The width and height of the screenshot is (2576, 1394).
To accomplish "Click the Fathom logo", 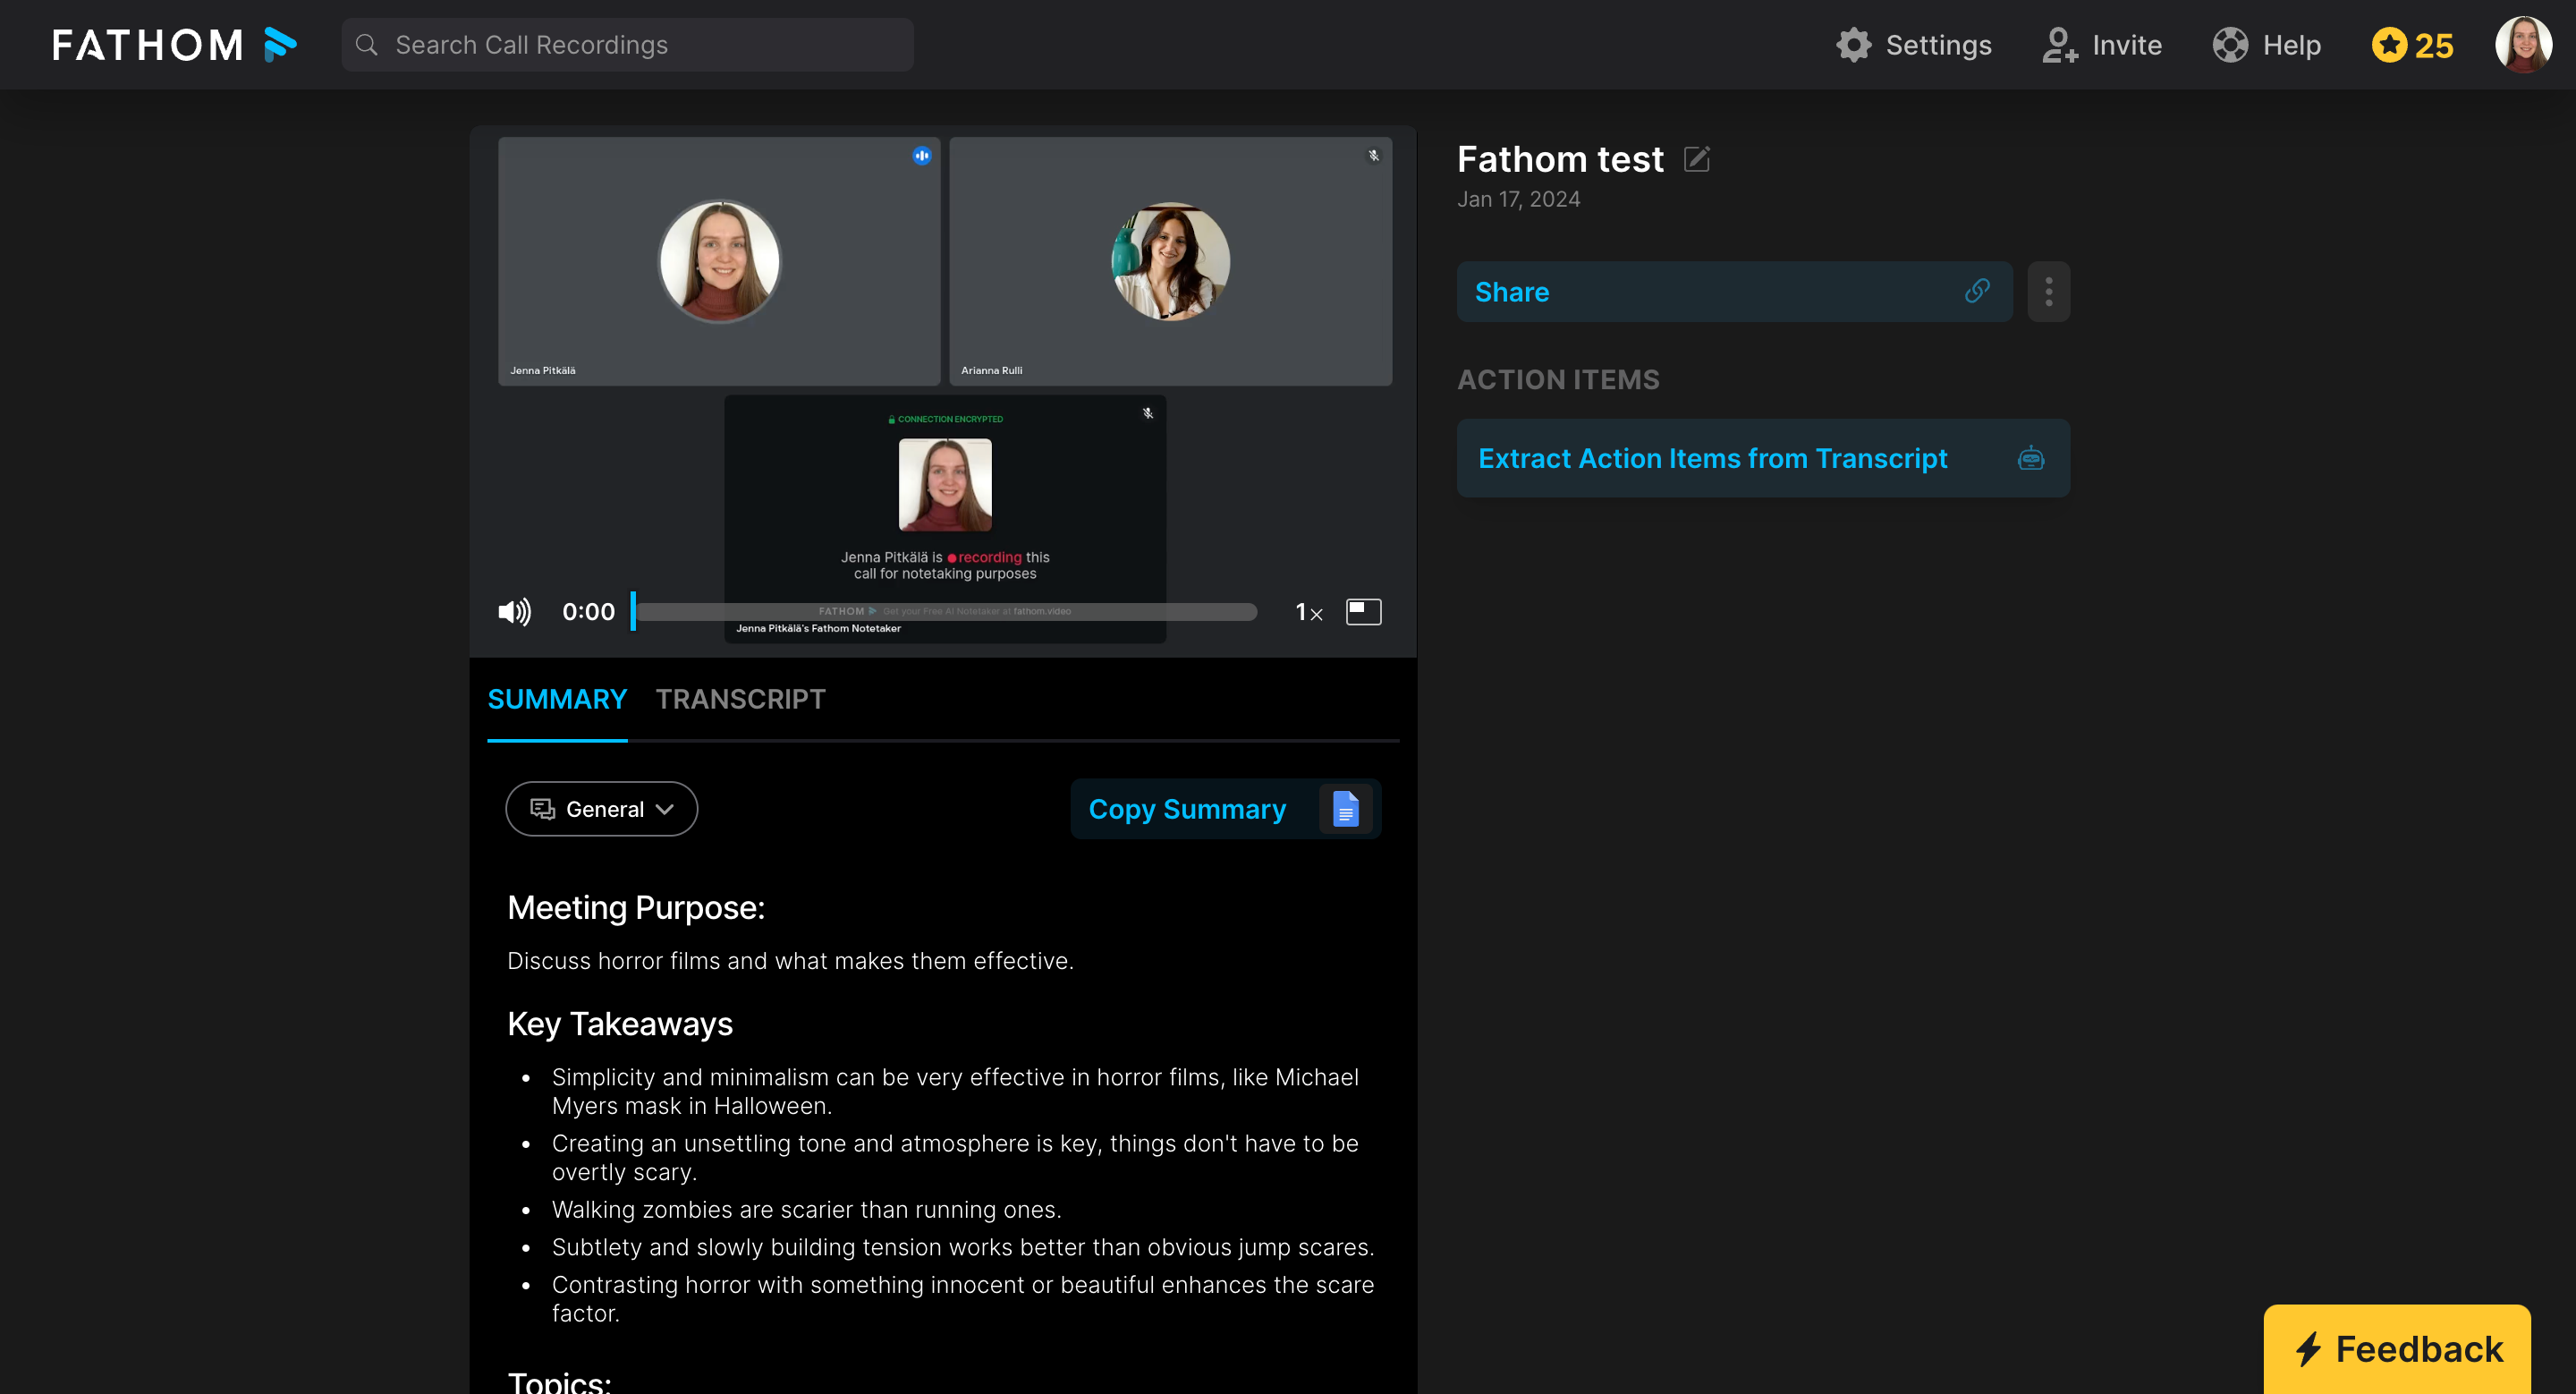I will (174, 45).
